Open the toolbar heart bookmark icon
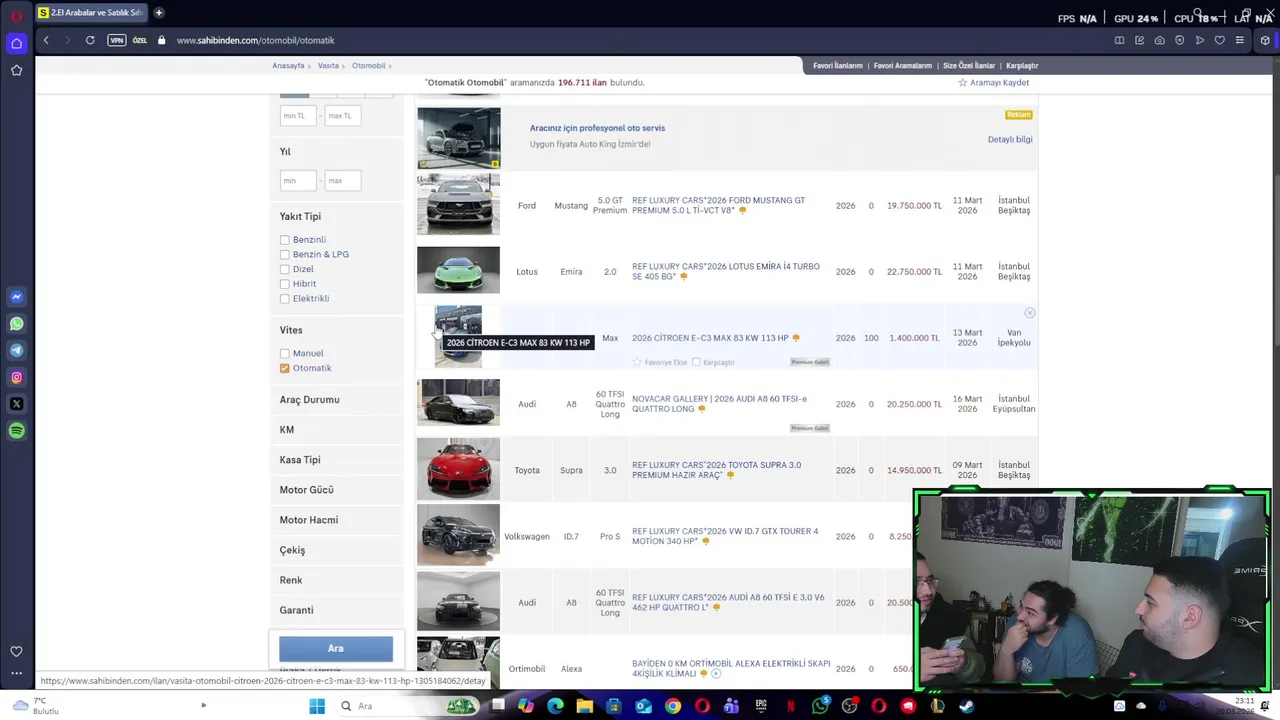The image size is (1280, 720). 1219,40
